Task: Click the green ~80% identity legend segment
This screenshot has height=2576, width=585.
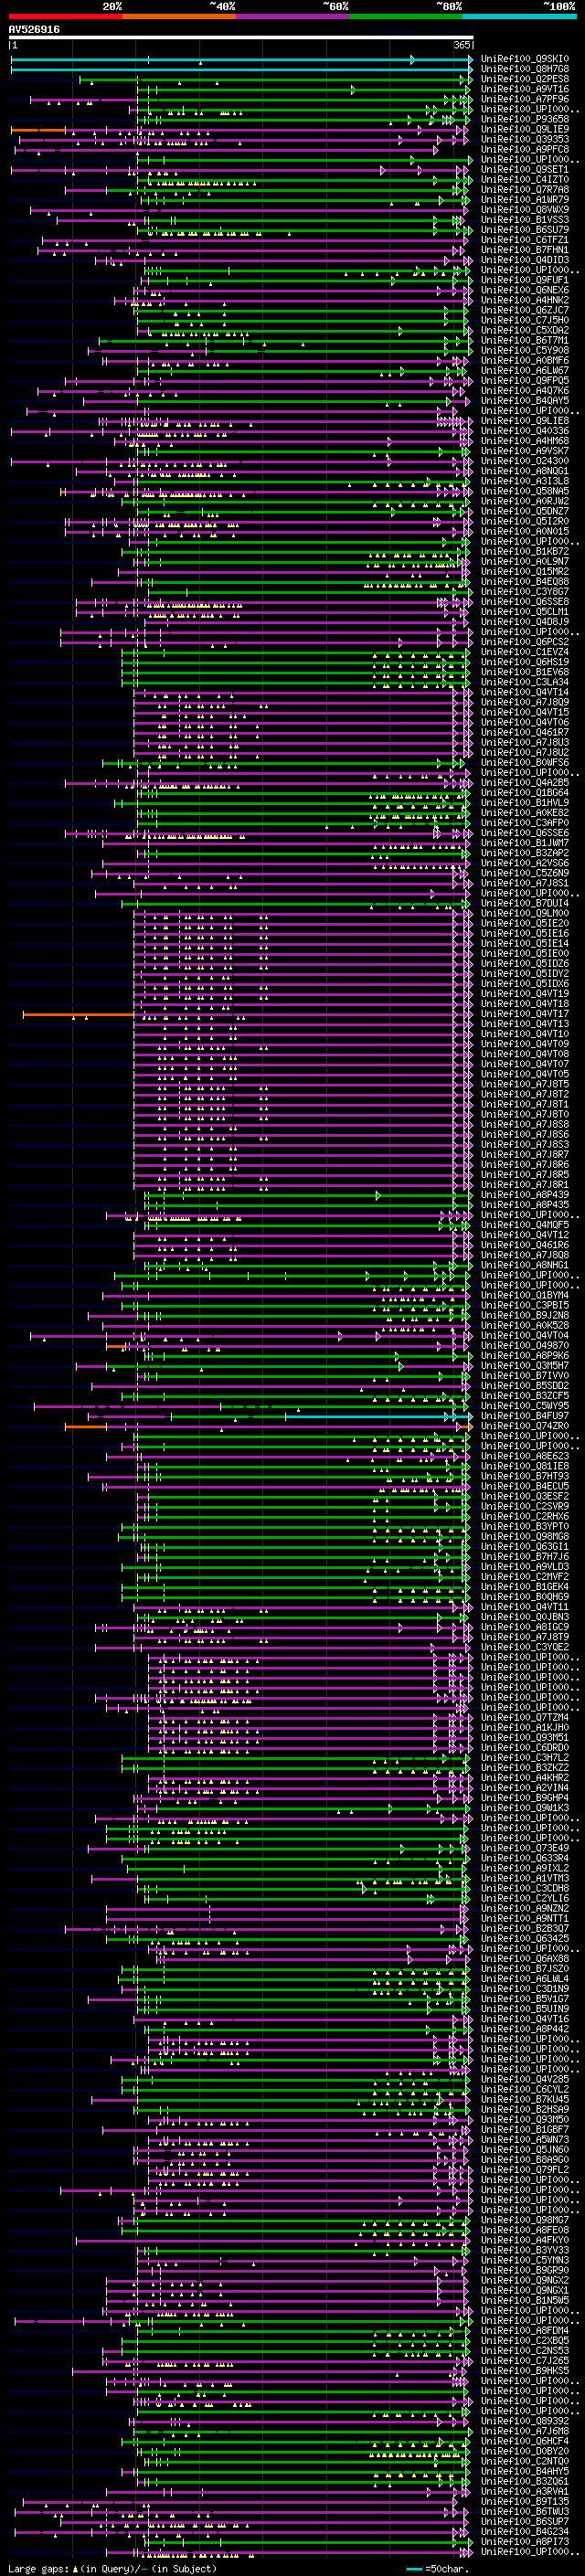Action: (406, 16)
